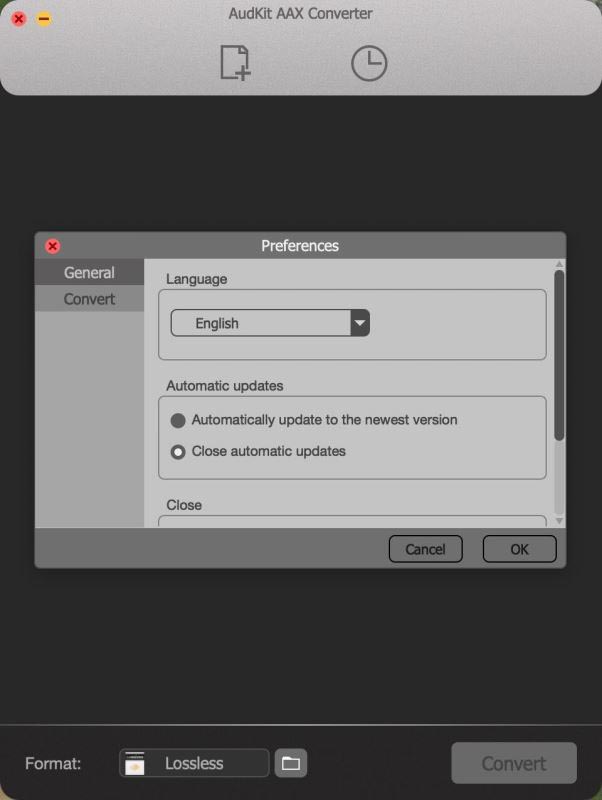Click the Cancel button
Image resolution: width=602 pixels, height=800 pixels.
(x=425, y=549)
